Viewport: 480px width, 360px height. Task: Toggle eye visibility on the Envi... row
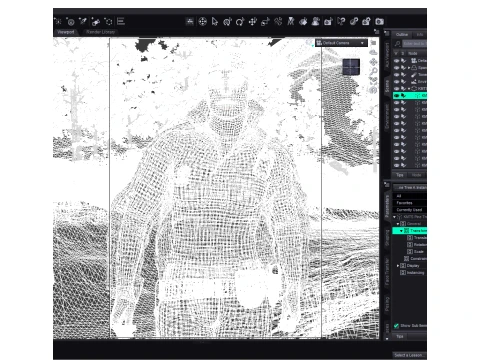(x=396, y=82)
